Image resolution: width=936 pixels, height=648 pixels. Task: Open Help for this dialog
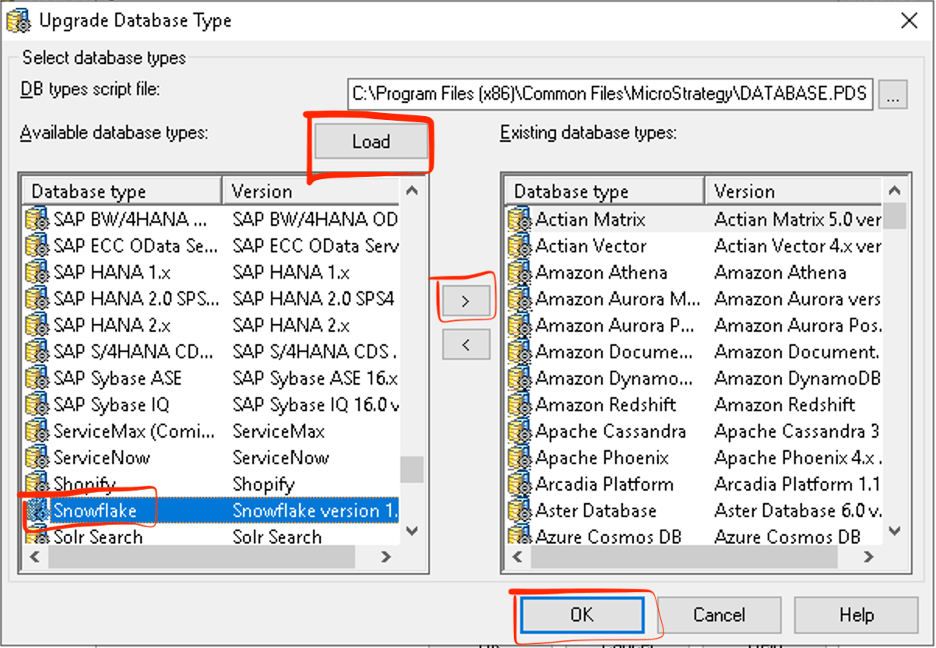[856, 615]
